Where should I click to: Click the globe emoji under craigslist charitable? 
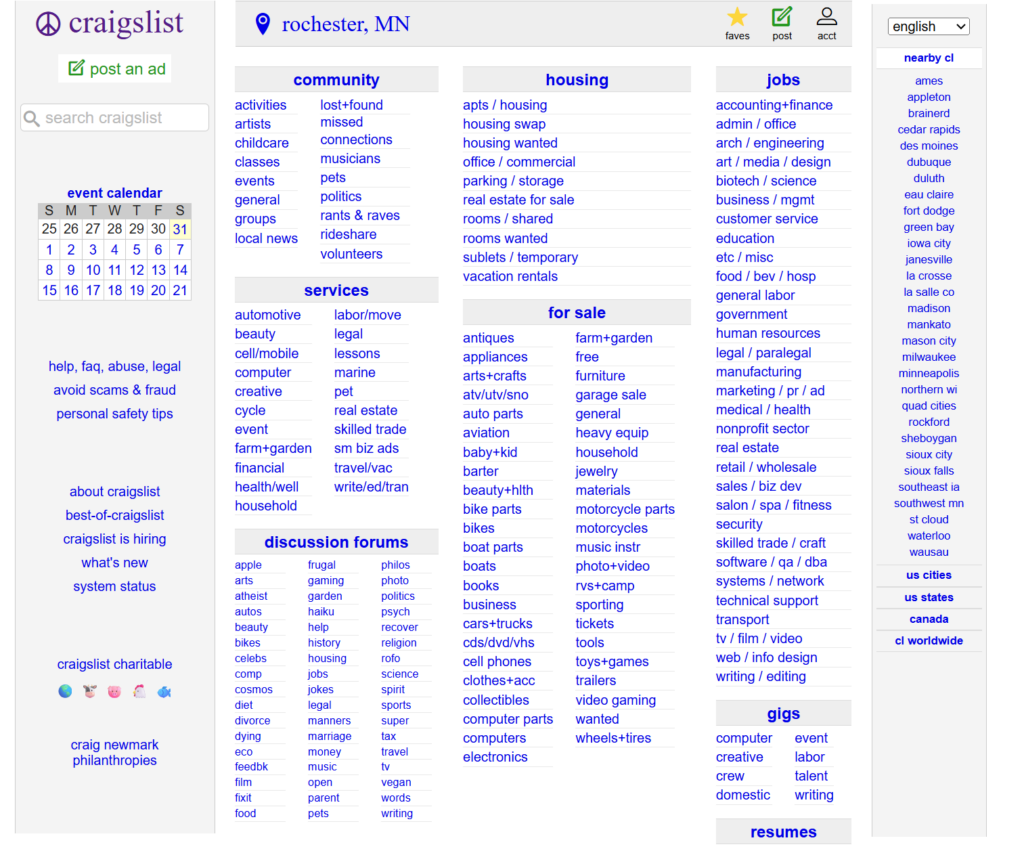(65, 691)
